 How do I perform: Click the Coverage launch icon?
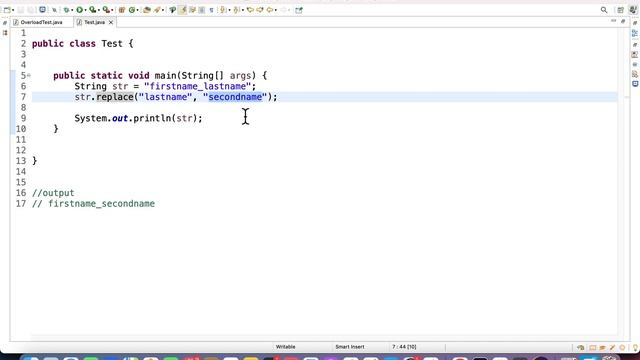(93, 10)
